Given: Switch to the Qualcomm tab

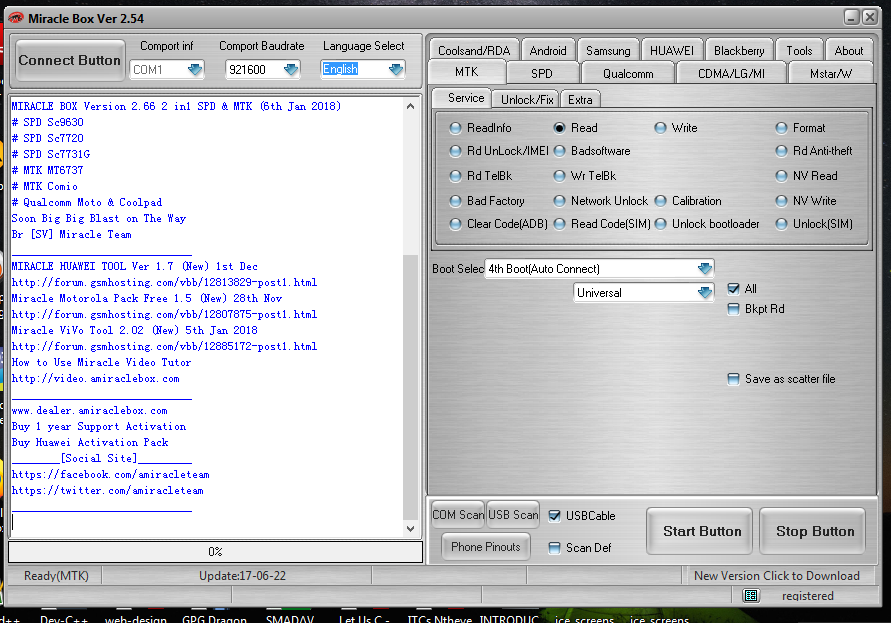Looking at the screenshot, I should click(x=628, y=73).
